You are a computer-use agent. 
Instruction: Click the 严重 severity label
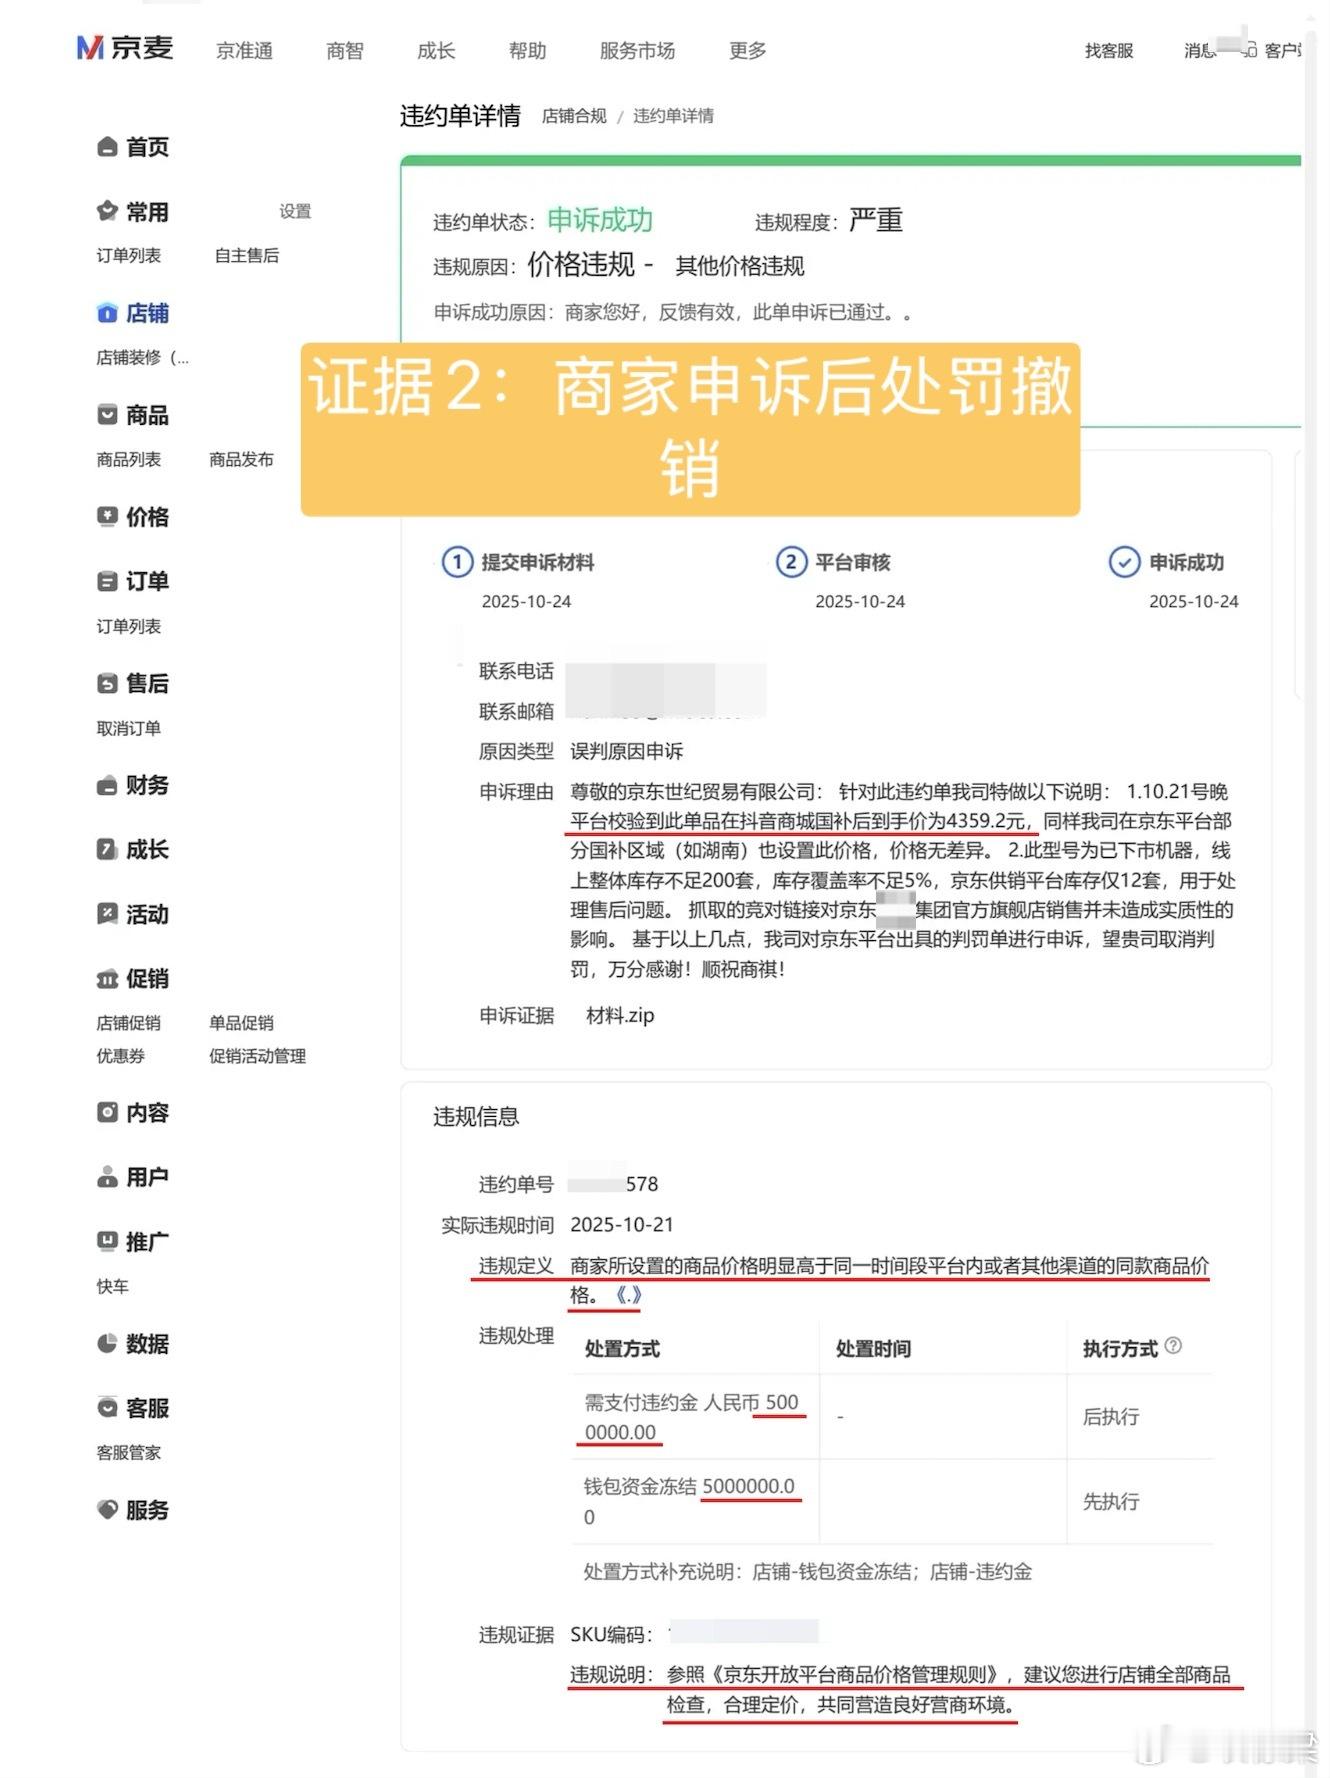click(876, 220)
